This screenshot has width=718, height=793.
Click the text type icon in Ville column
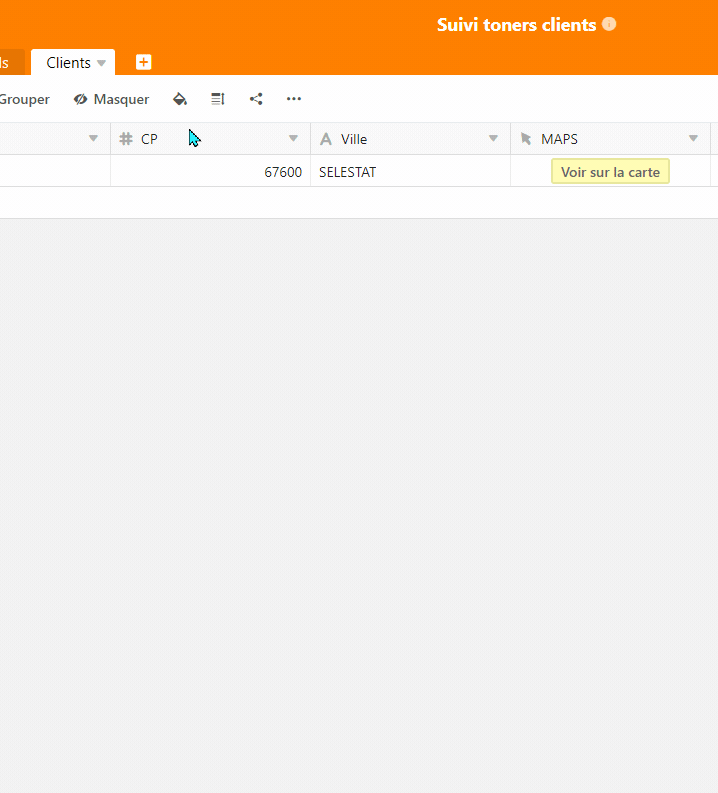(x=326, y=139)
